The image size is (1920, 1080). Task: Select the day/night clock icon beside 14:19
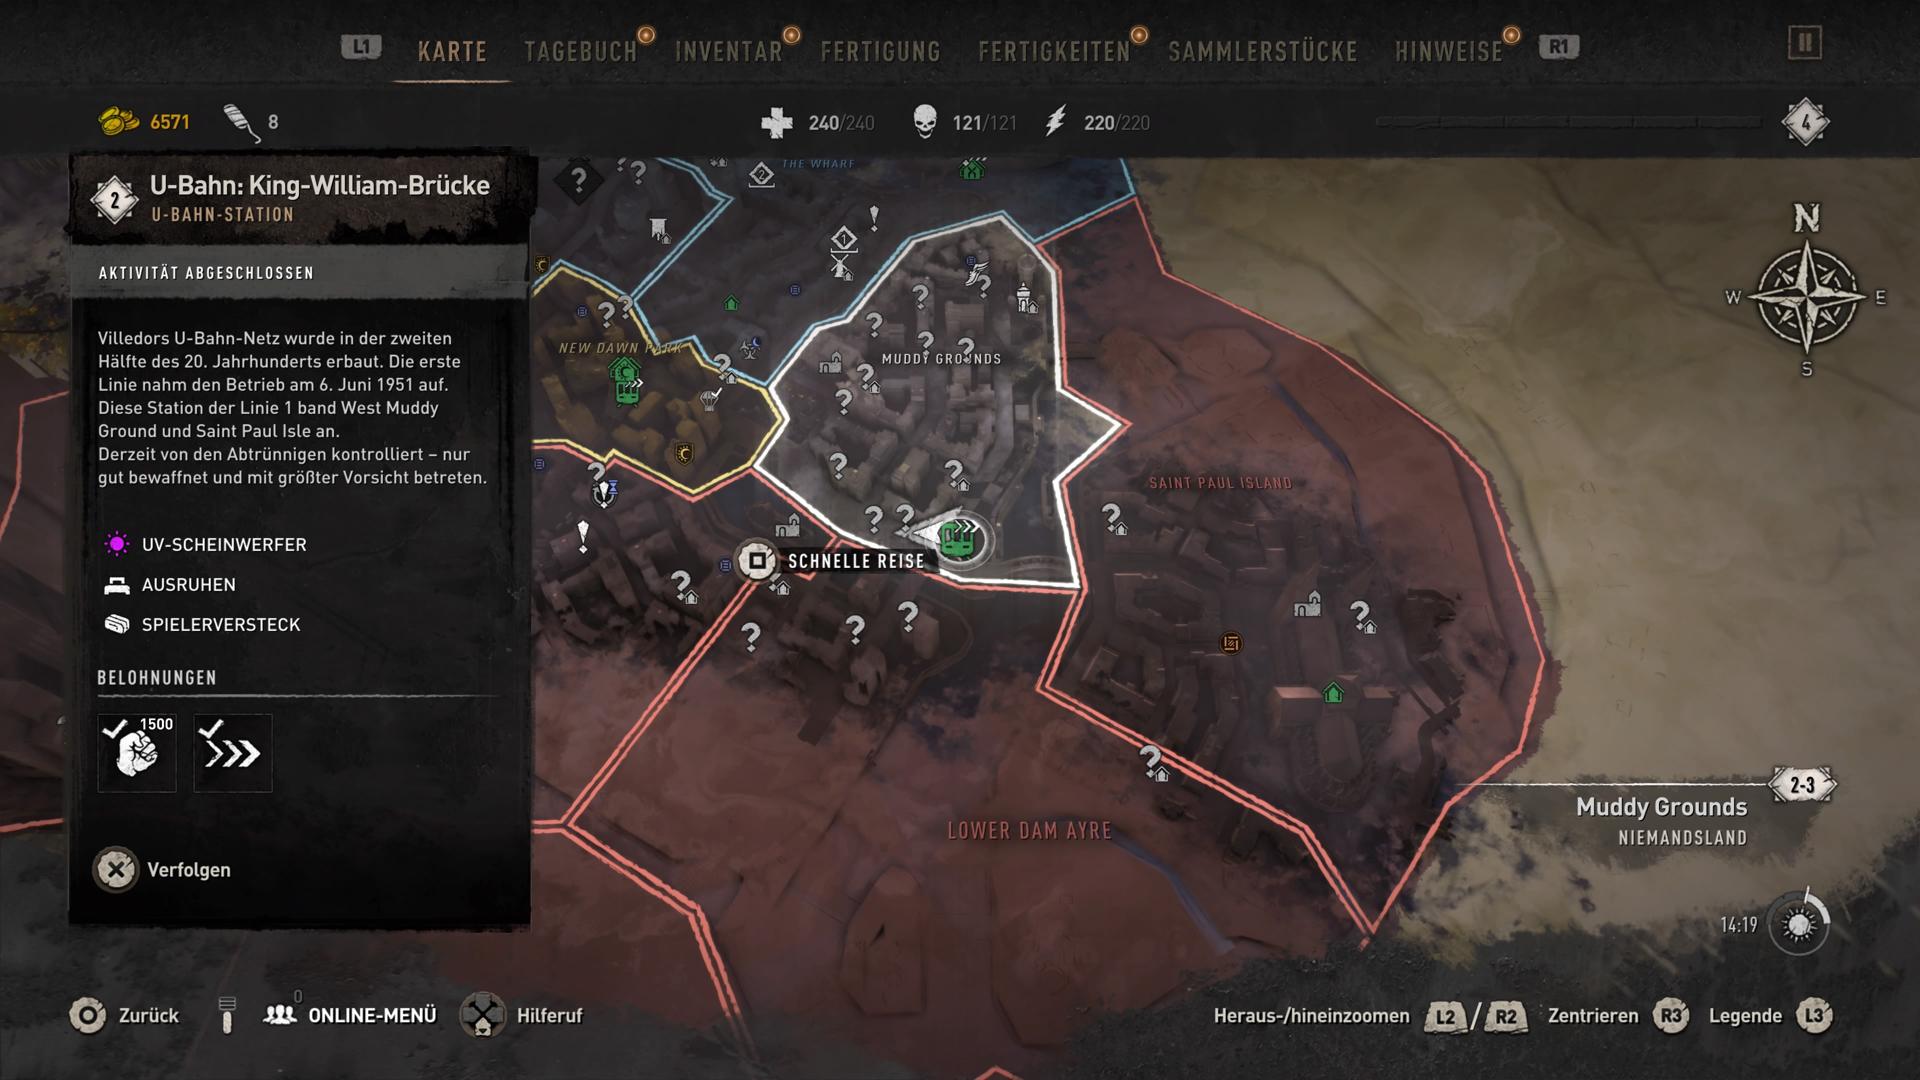tap(1798, 924)
